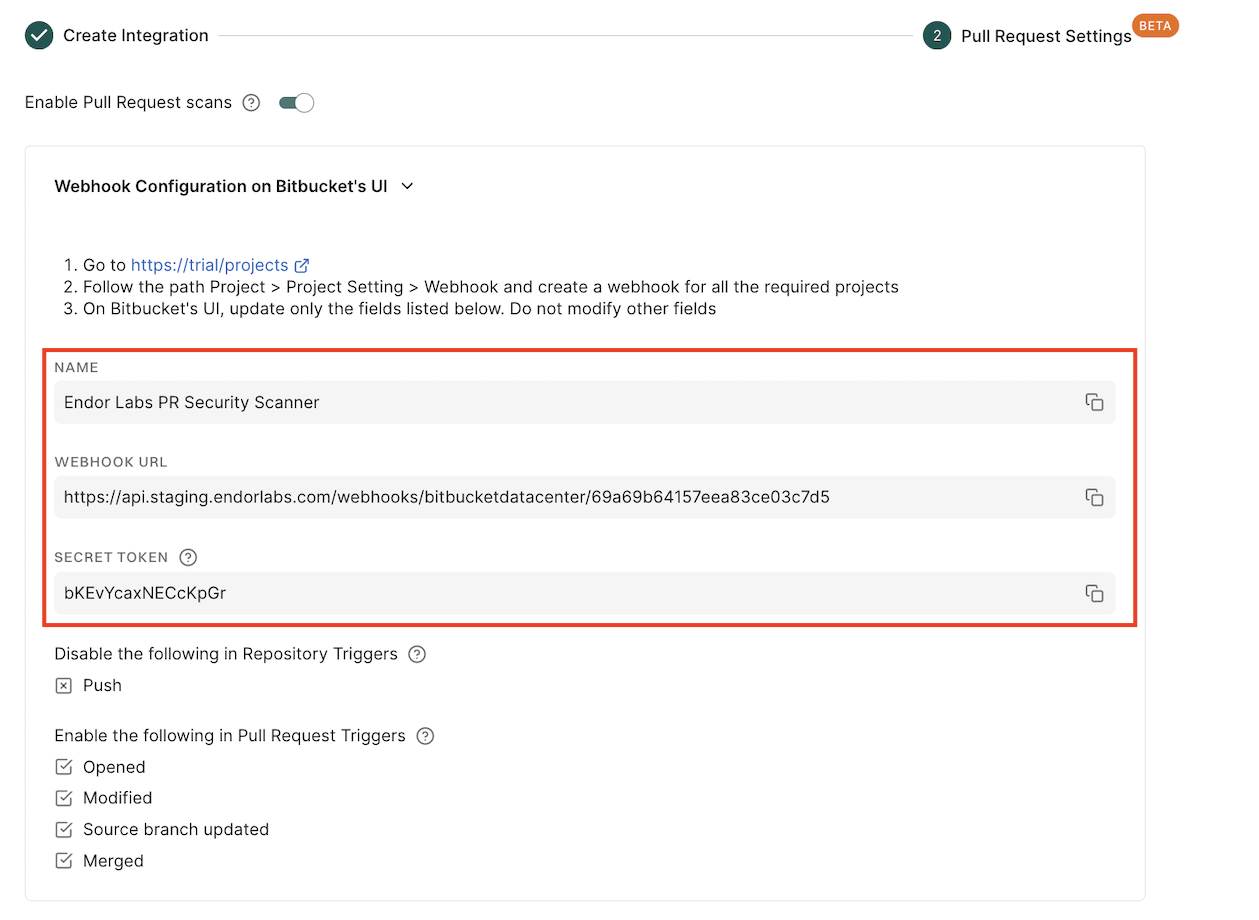Click the green Create Integration checkmark
1259x920 pixels.
pos(38,35)
